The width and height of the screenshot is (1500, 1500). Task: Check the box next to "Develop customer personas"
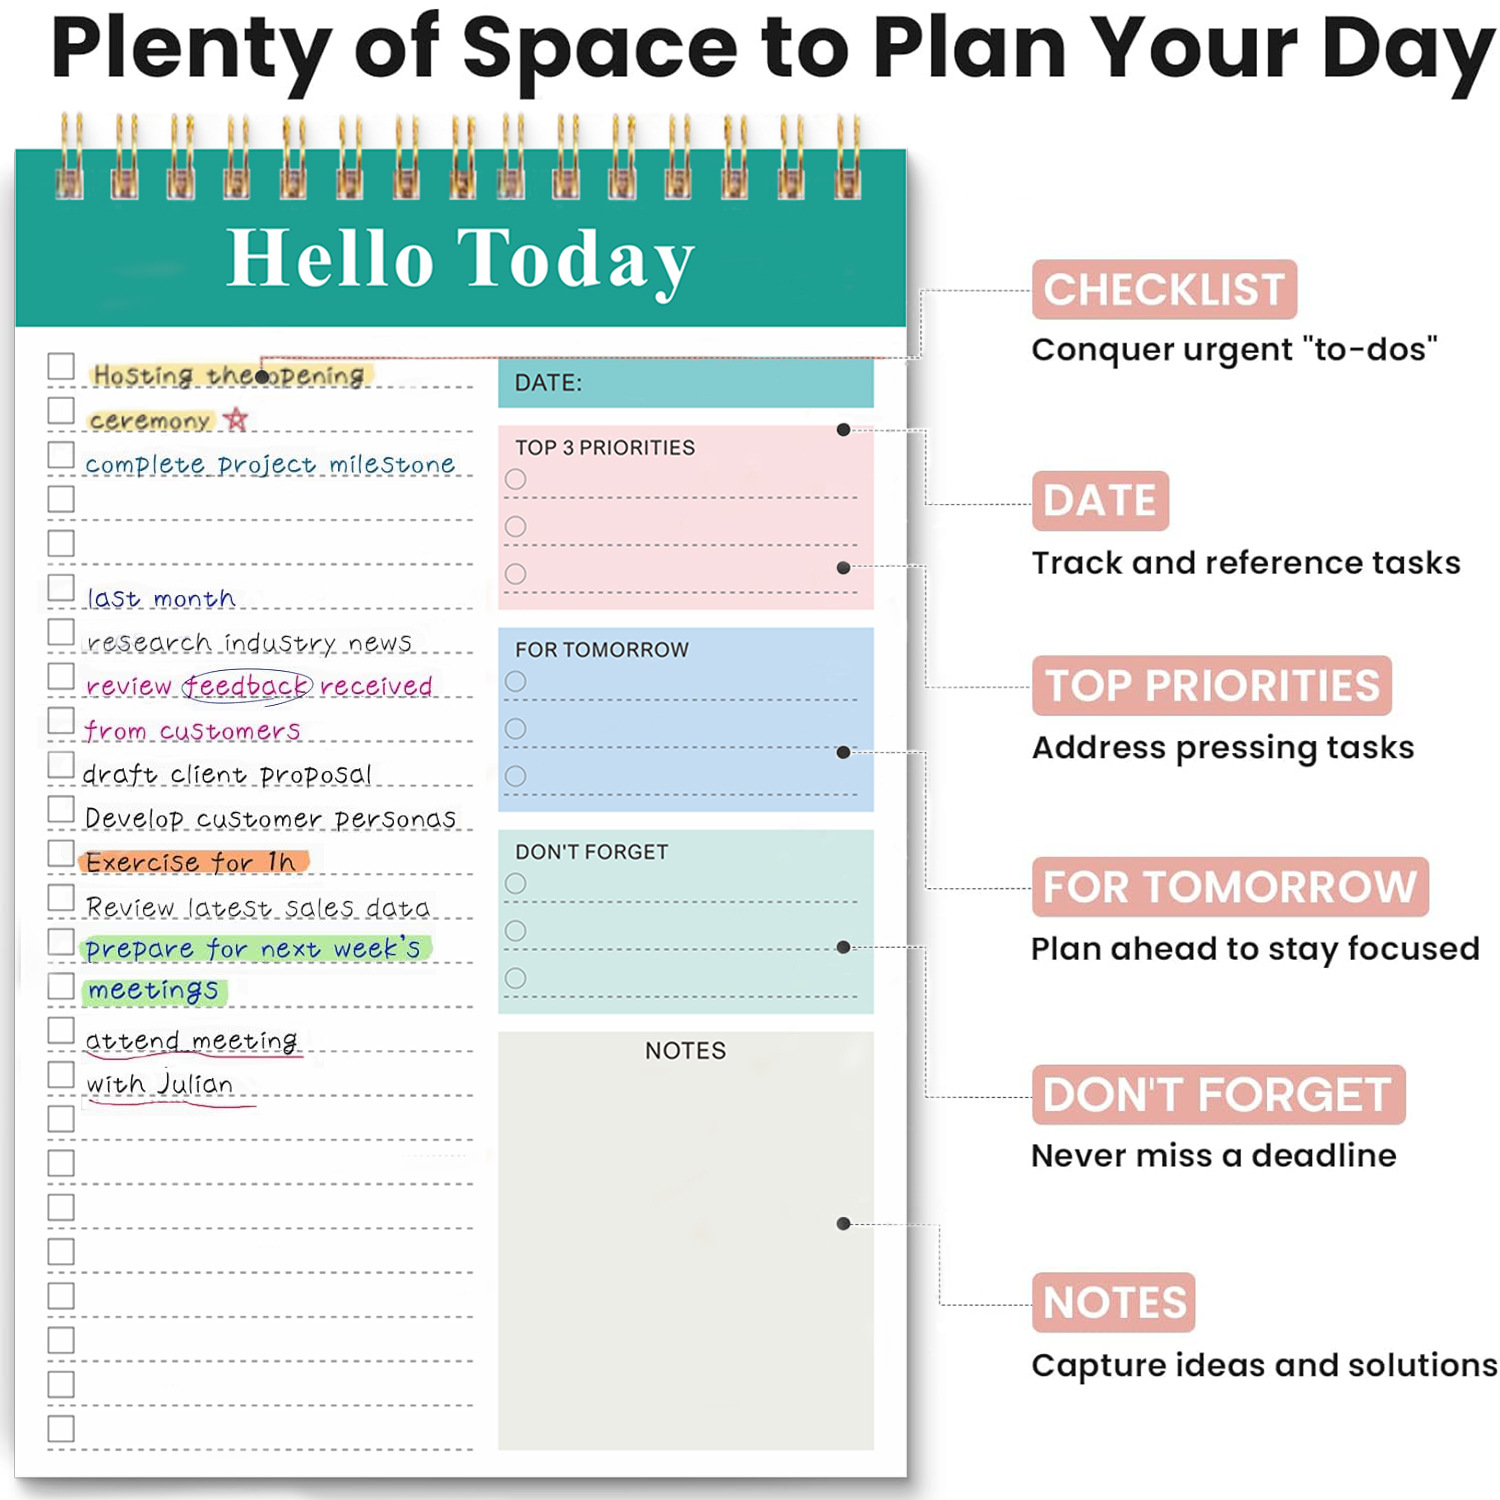[x=61, y=809]
